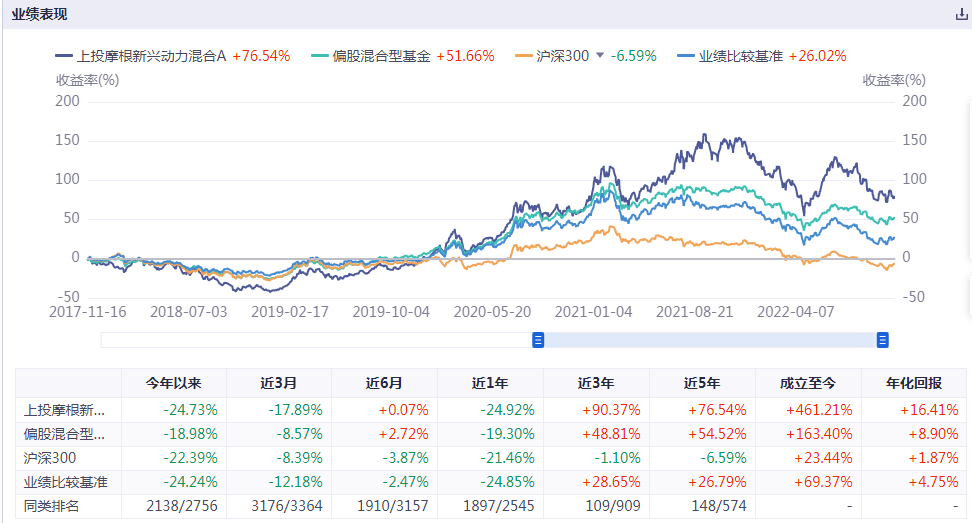Screen dimensions: 972x523
Task: Click the 近6月 column header
Action: (385, 383)
